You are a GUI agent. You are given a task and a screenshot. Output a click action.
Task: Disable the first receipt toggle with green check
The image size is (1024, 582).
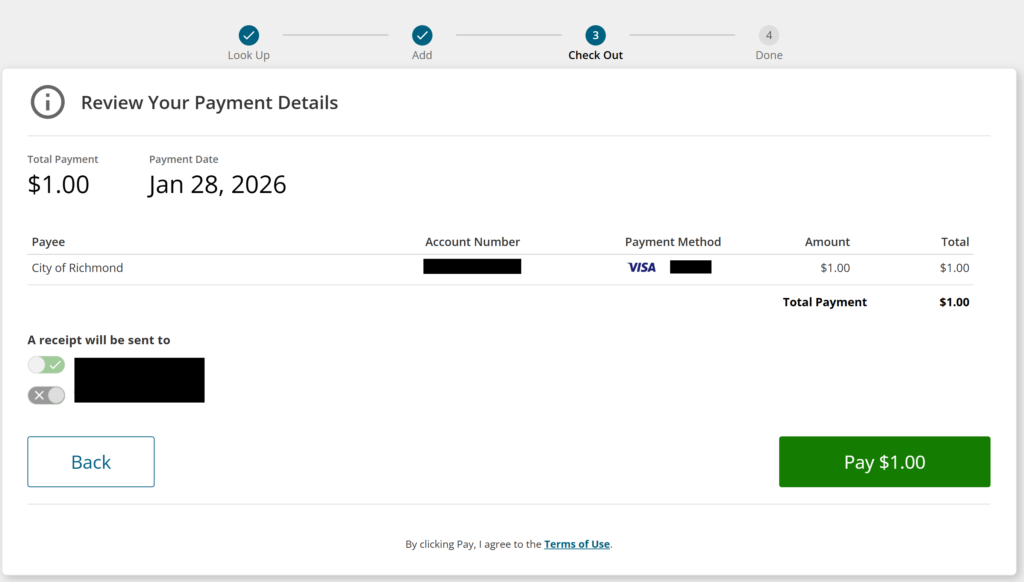[x=46, y=365]
